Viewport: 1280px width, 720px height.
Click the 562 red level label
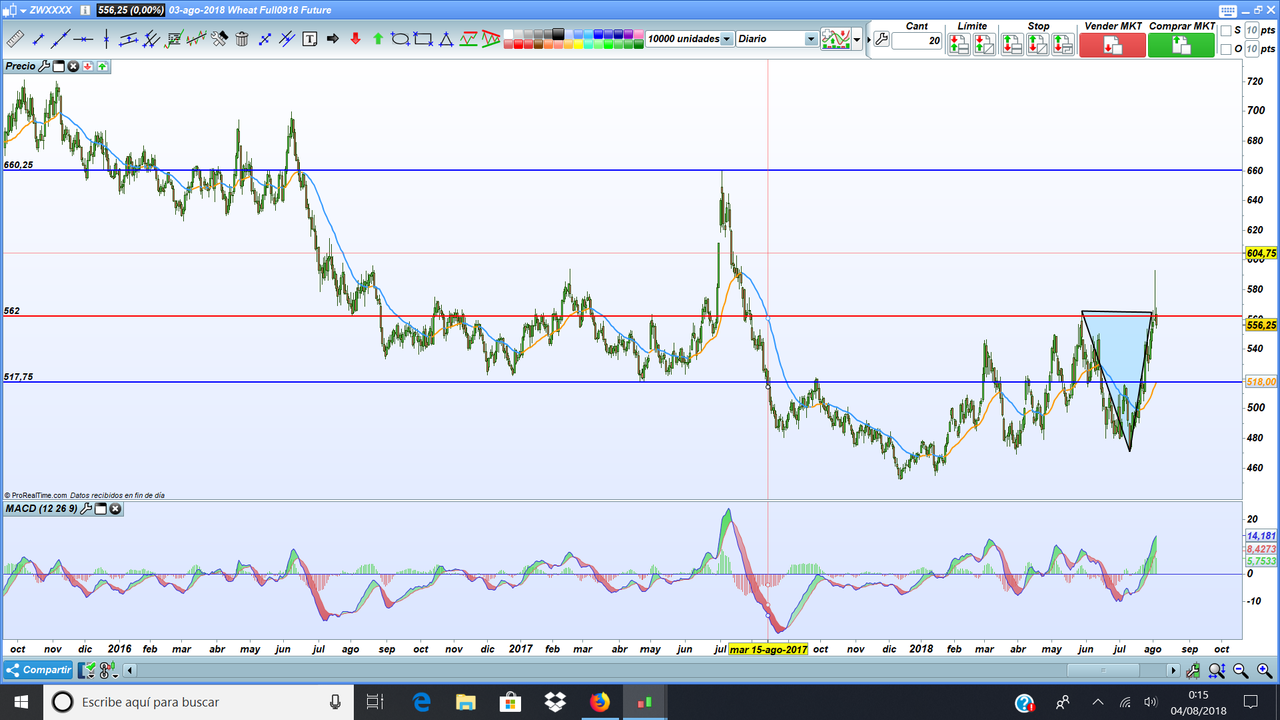12,311
